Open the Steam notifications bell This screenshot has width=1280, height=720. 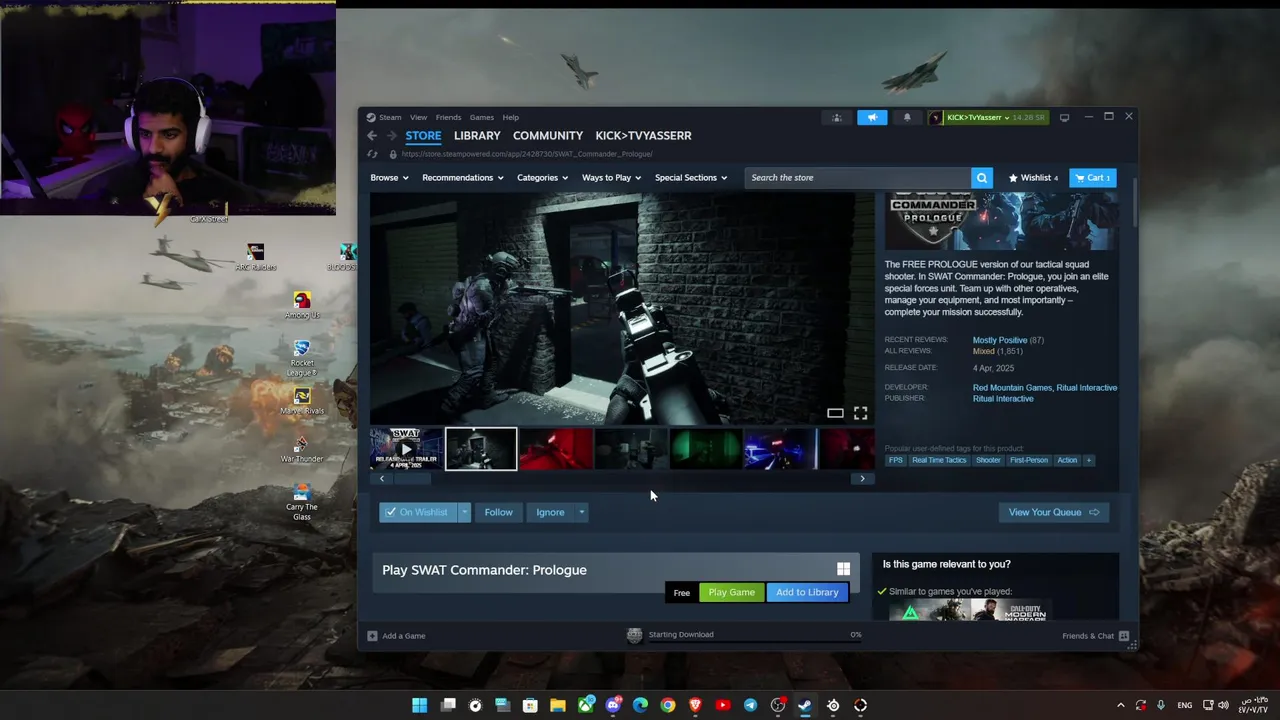point(907,117)
